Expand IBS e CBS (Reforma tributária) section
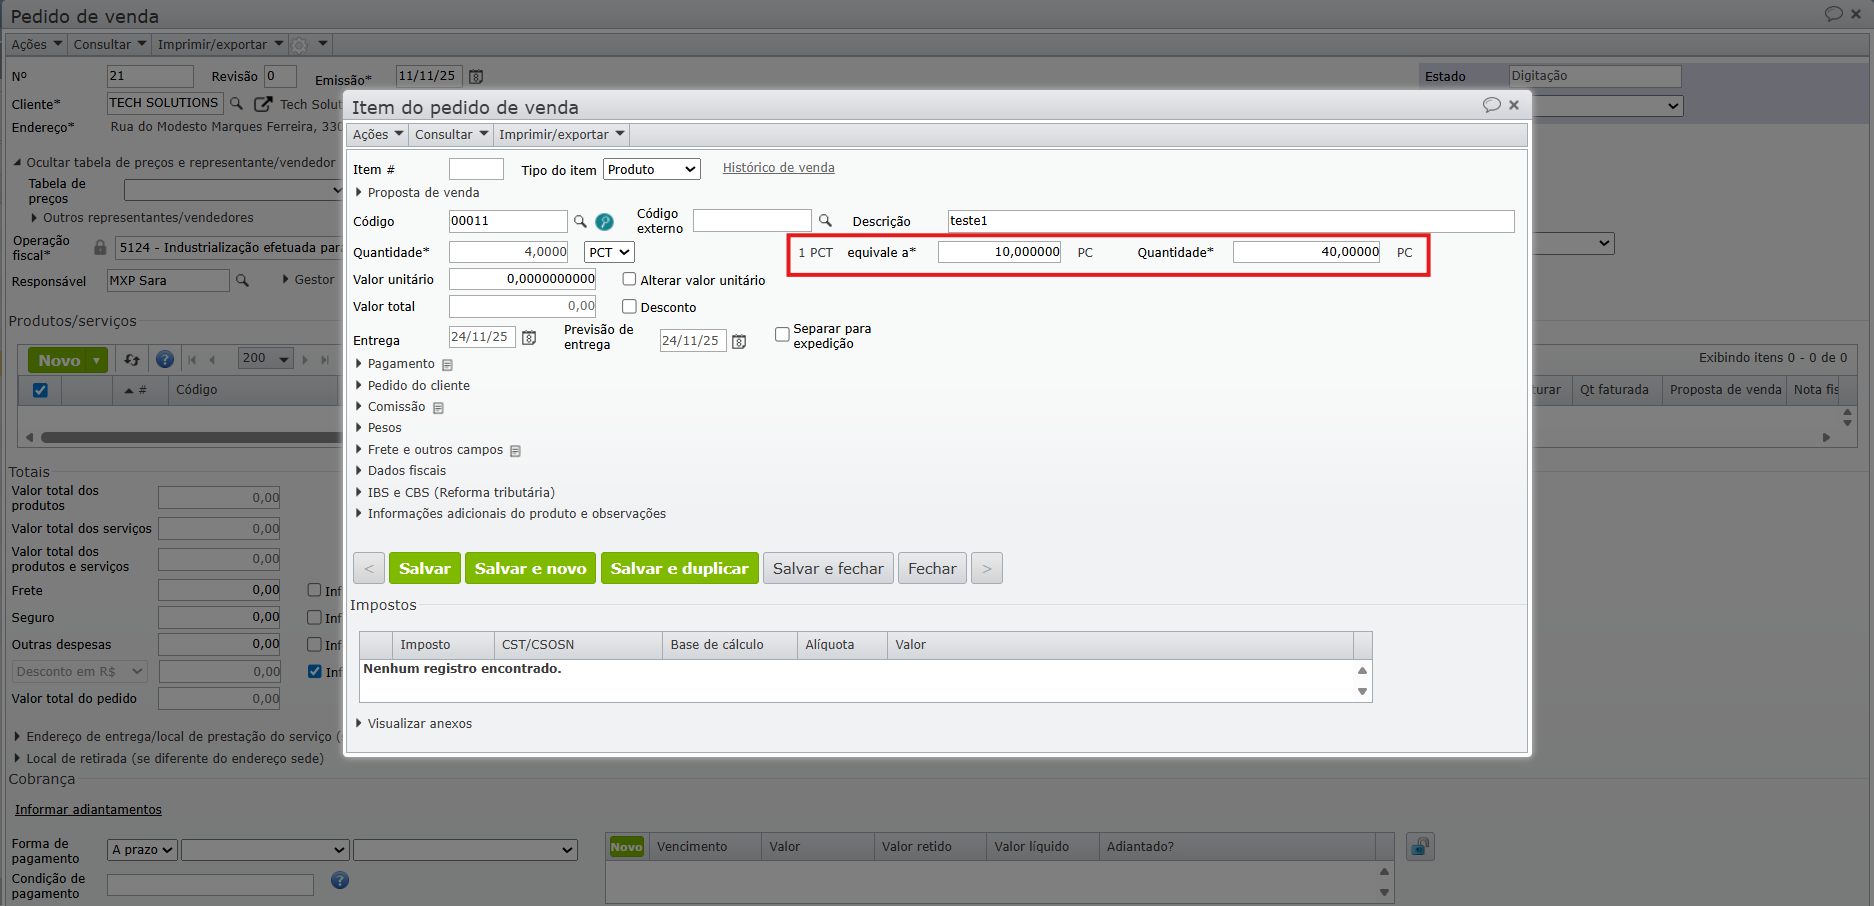The image size is (1874, 906). tap(455, 493)
